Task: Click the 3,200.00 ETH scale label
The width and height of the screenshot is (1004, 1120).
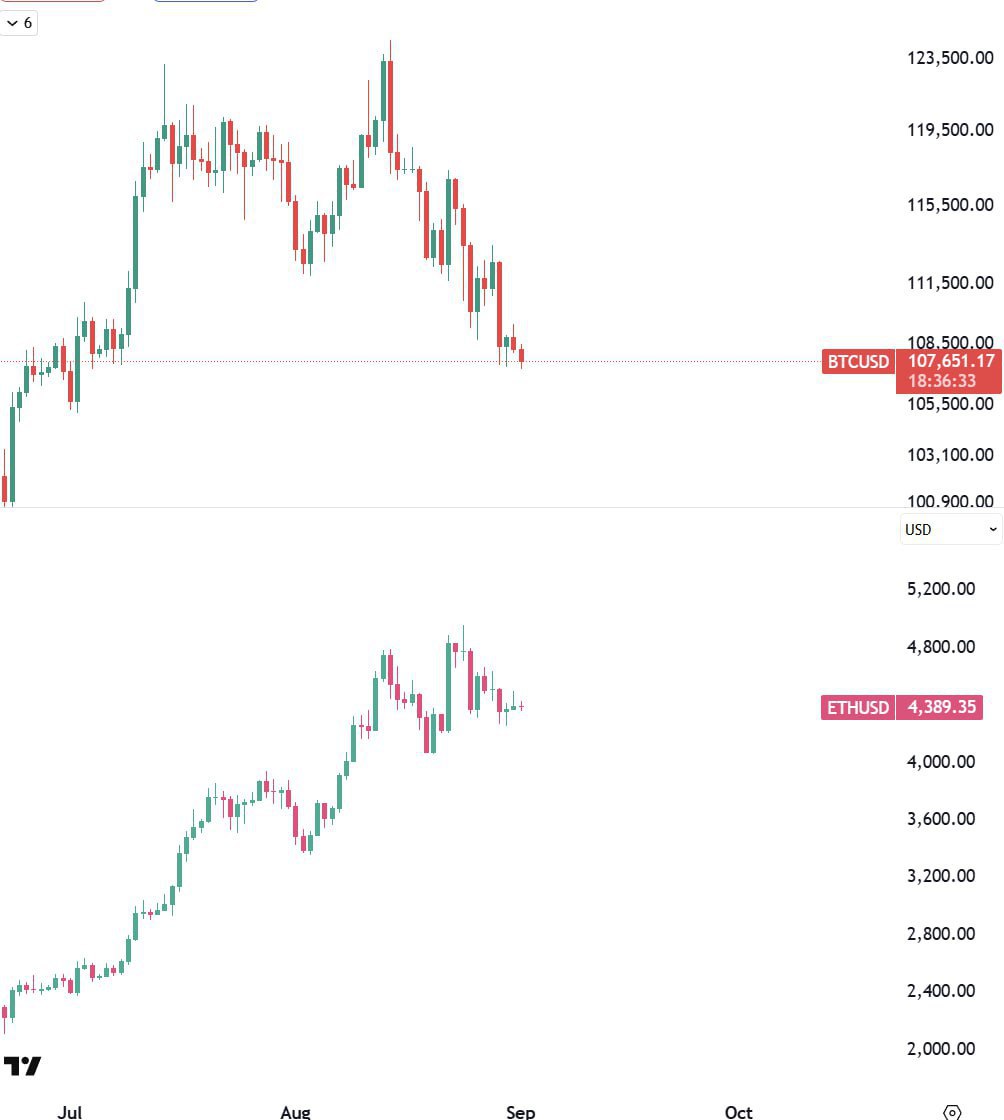Action: (x=940, y=876)
